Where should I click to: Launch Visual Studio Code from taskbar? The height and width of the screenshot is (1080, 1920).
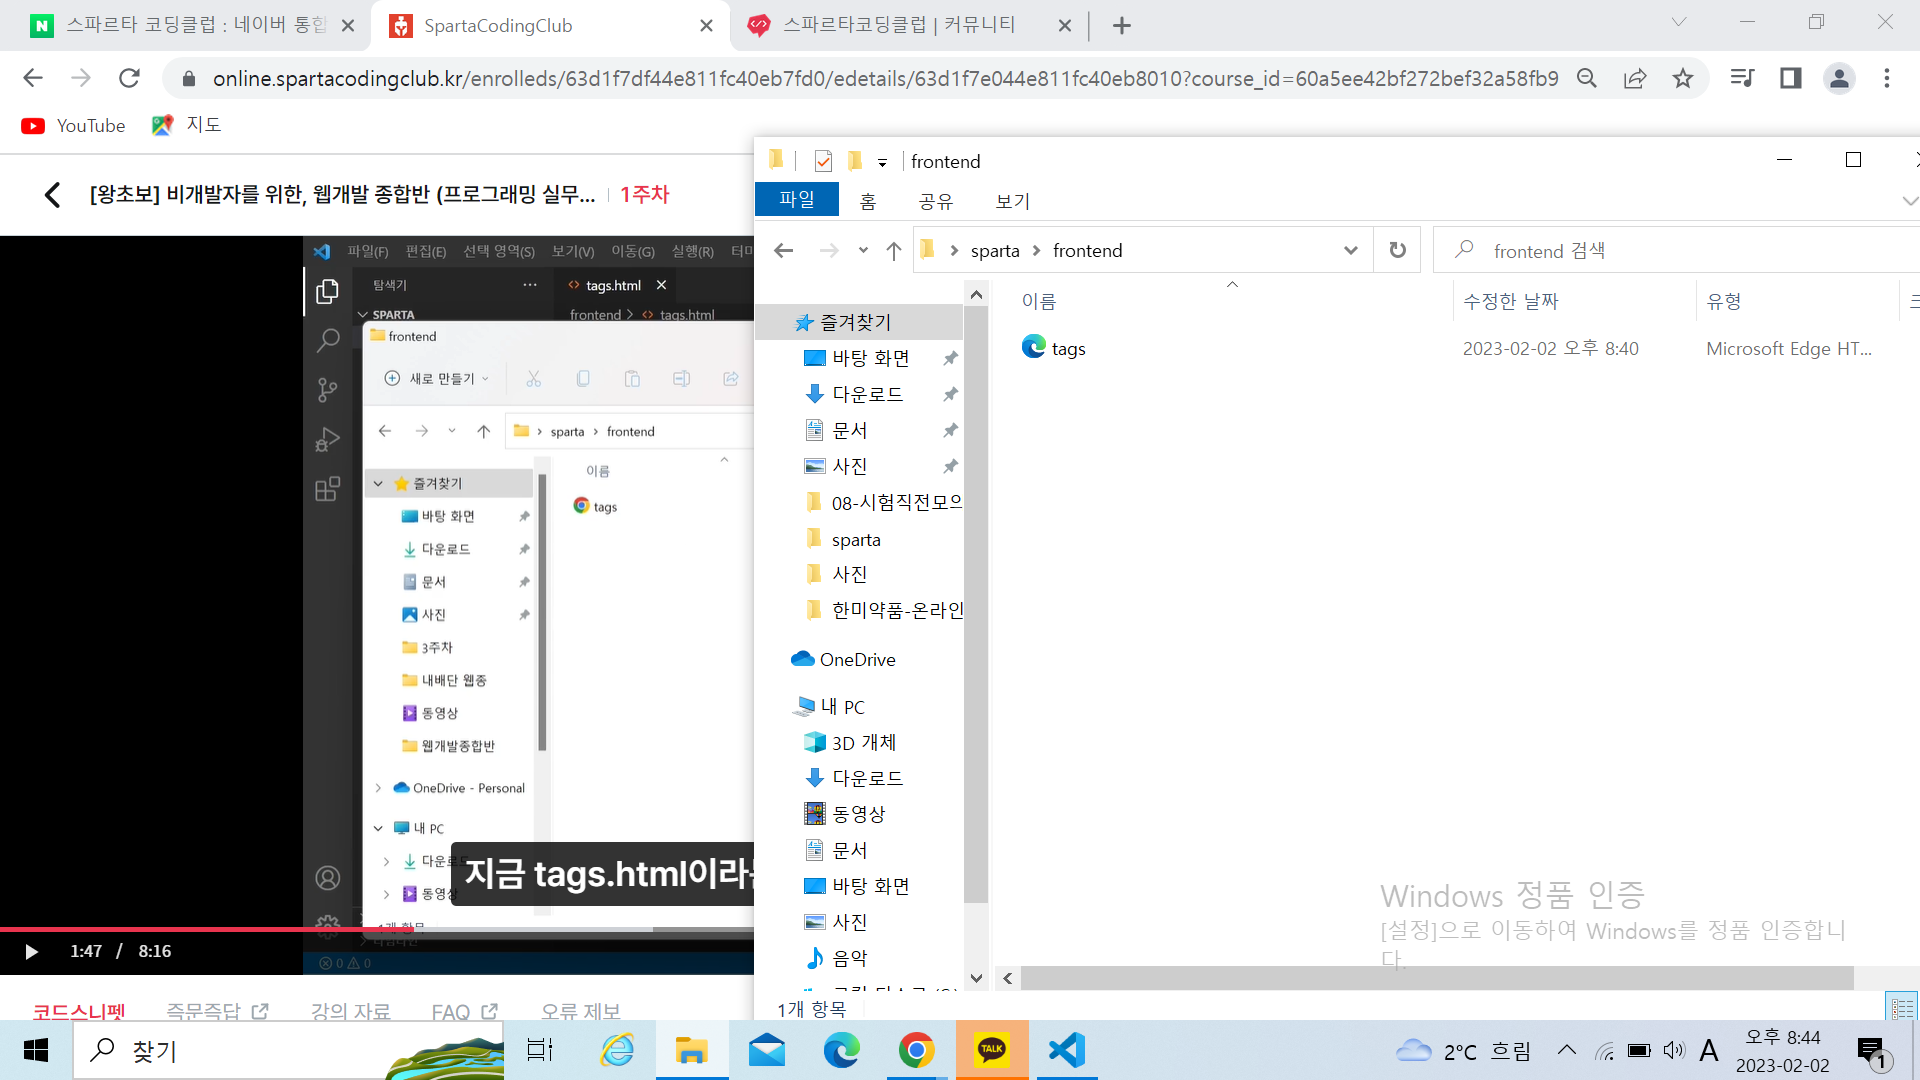pos(1067,1050)
